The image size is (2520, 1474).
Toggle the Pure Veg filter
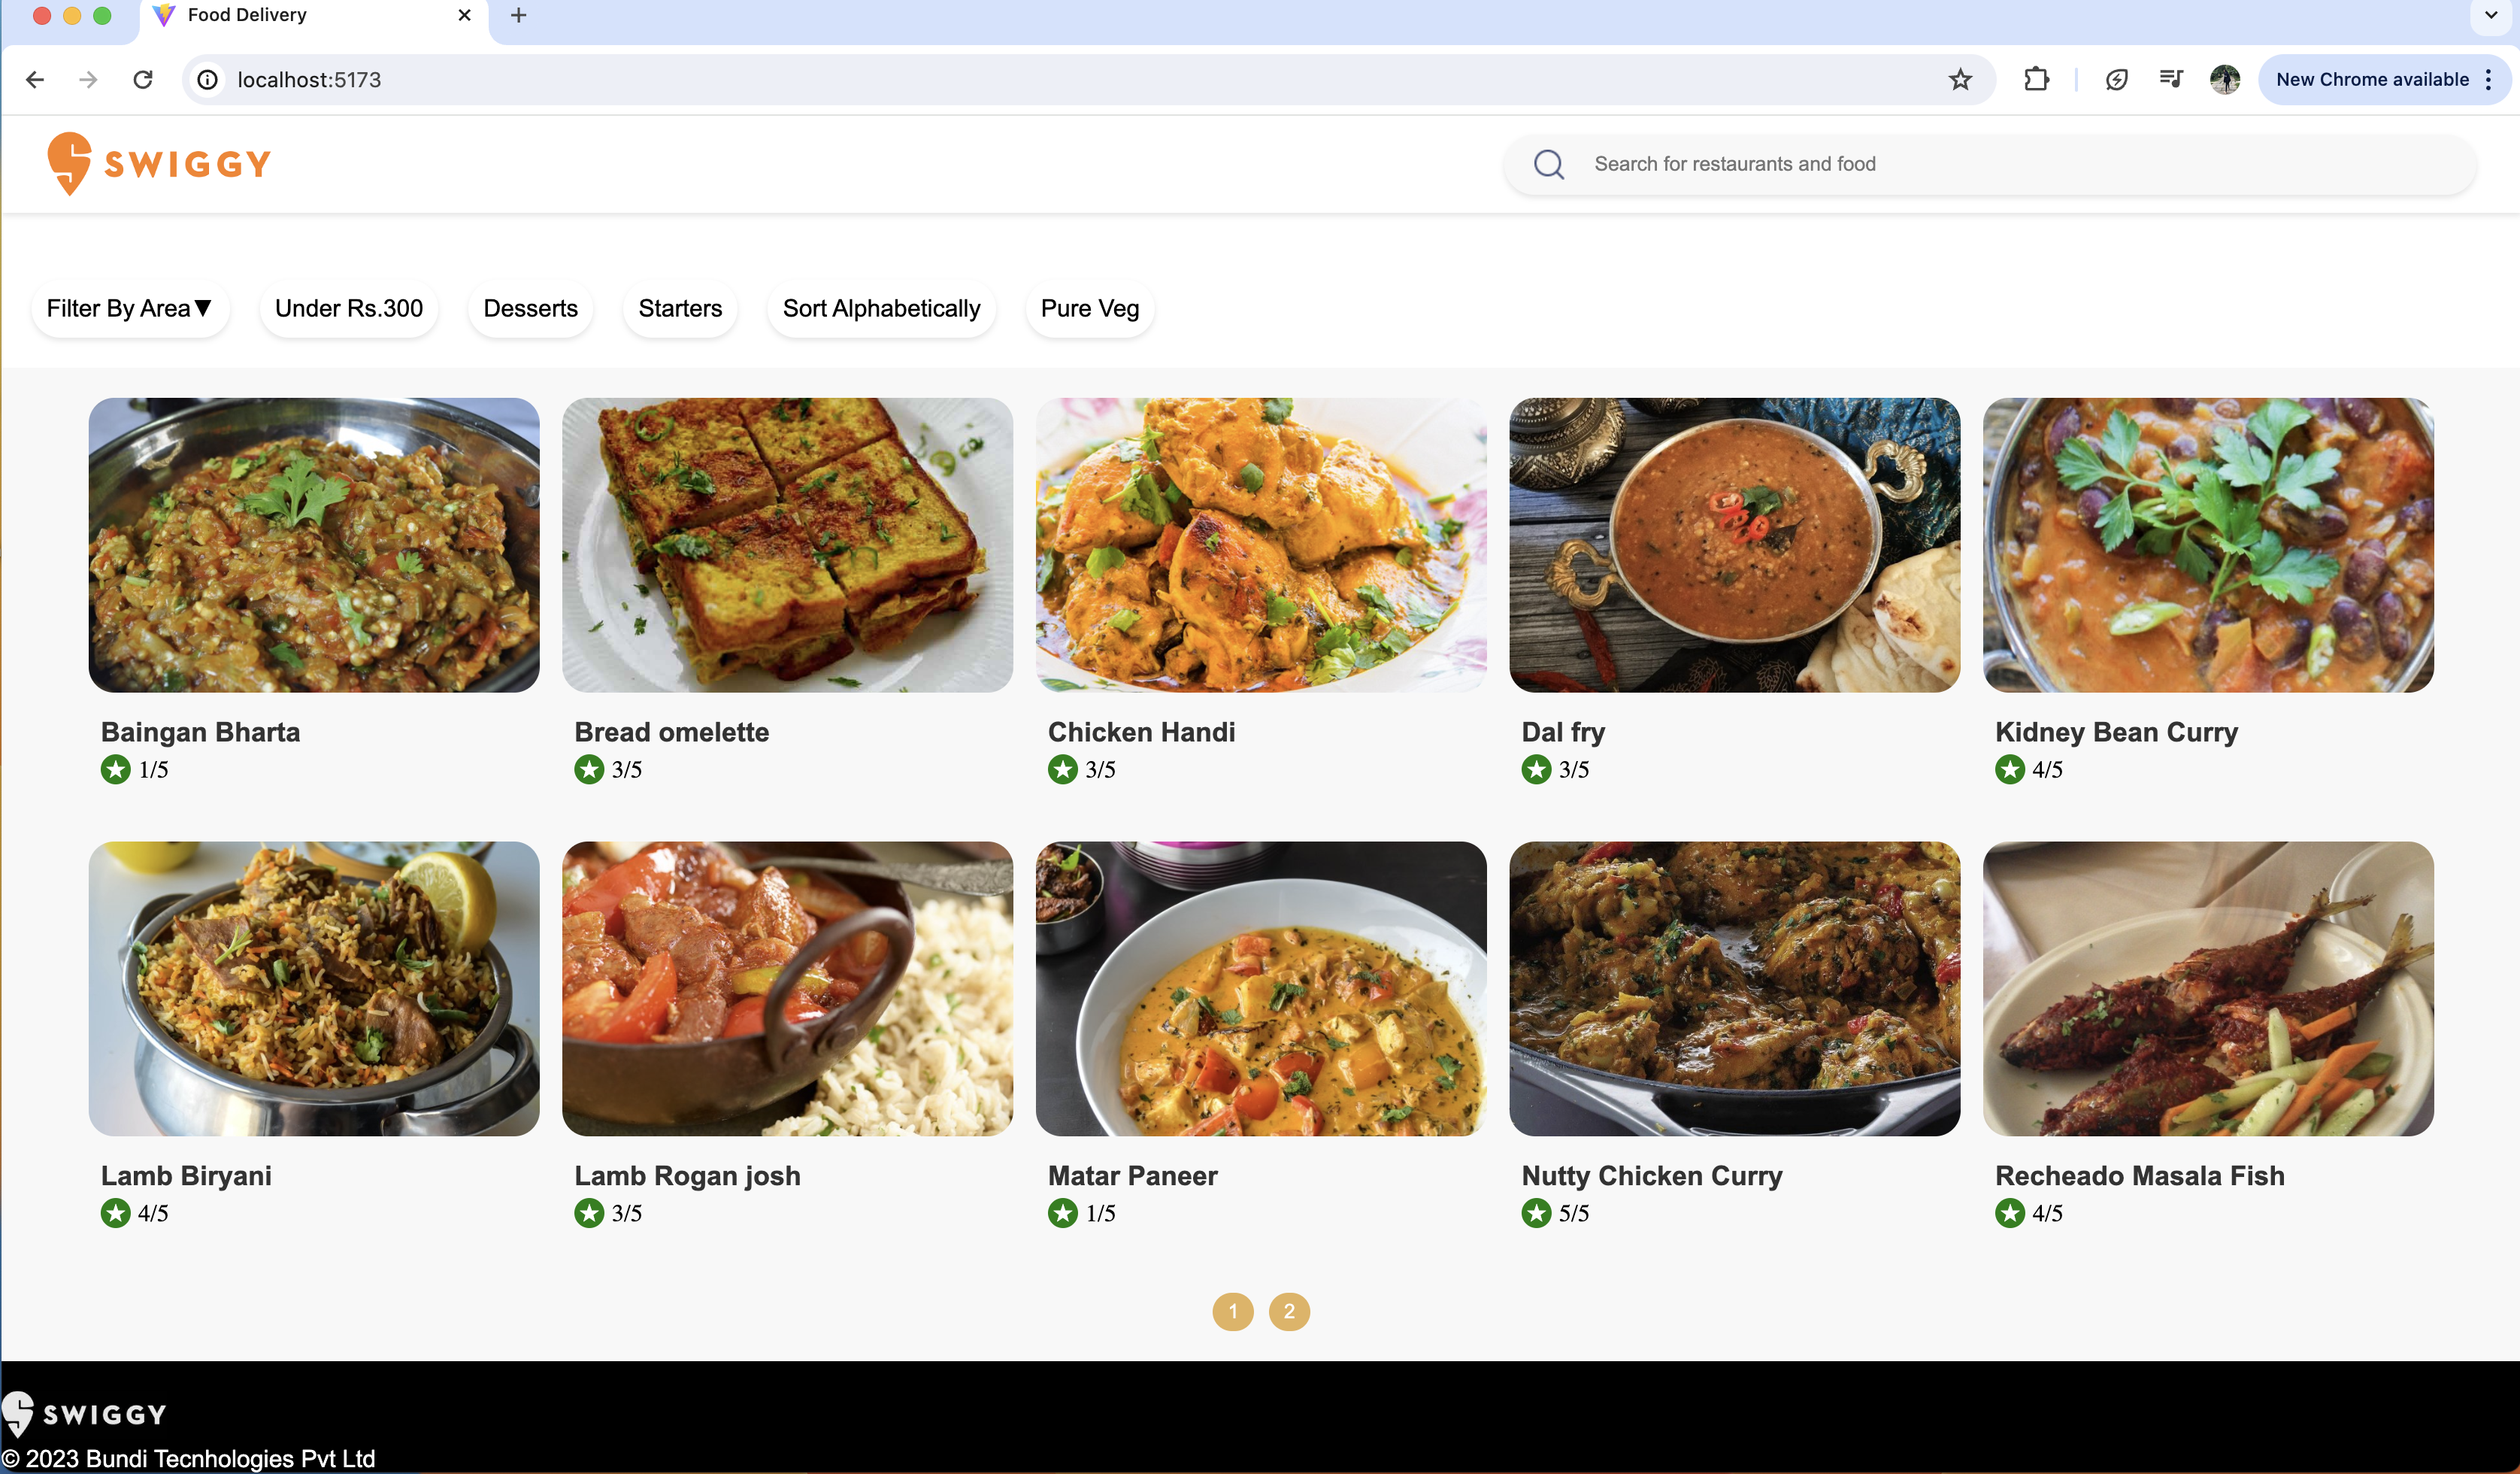tap(1089, 308)
